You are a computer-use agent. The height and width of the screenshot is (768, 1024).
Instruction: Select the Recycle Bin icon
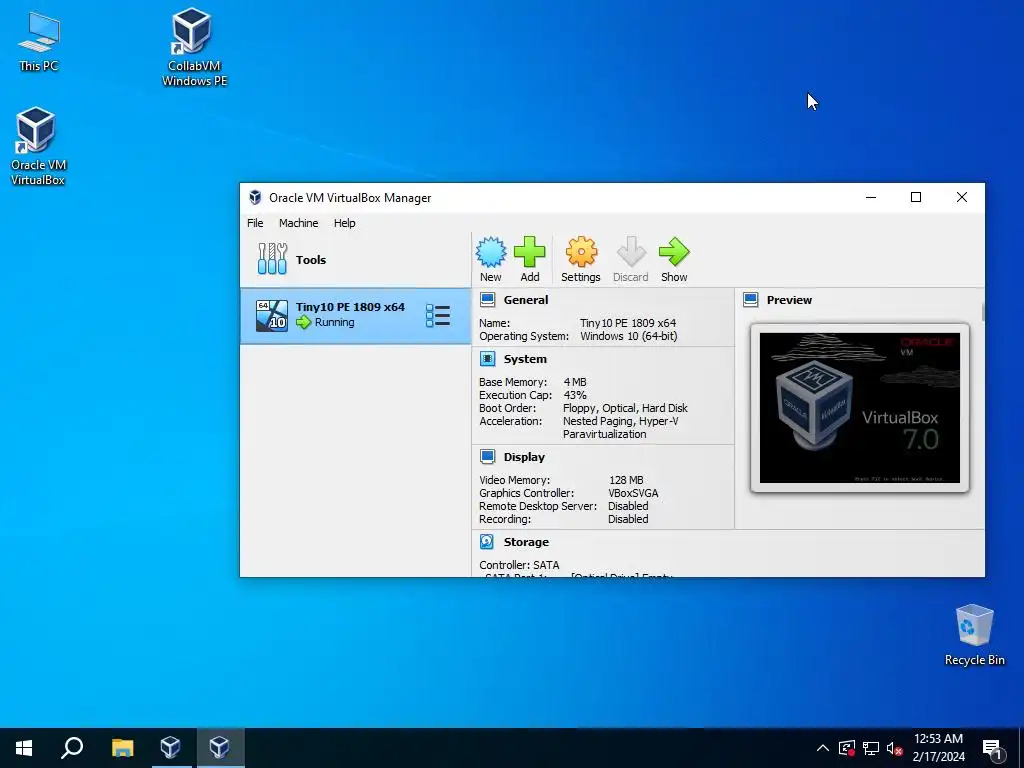click(x=974, y=635)
